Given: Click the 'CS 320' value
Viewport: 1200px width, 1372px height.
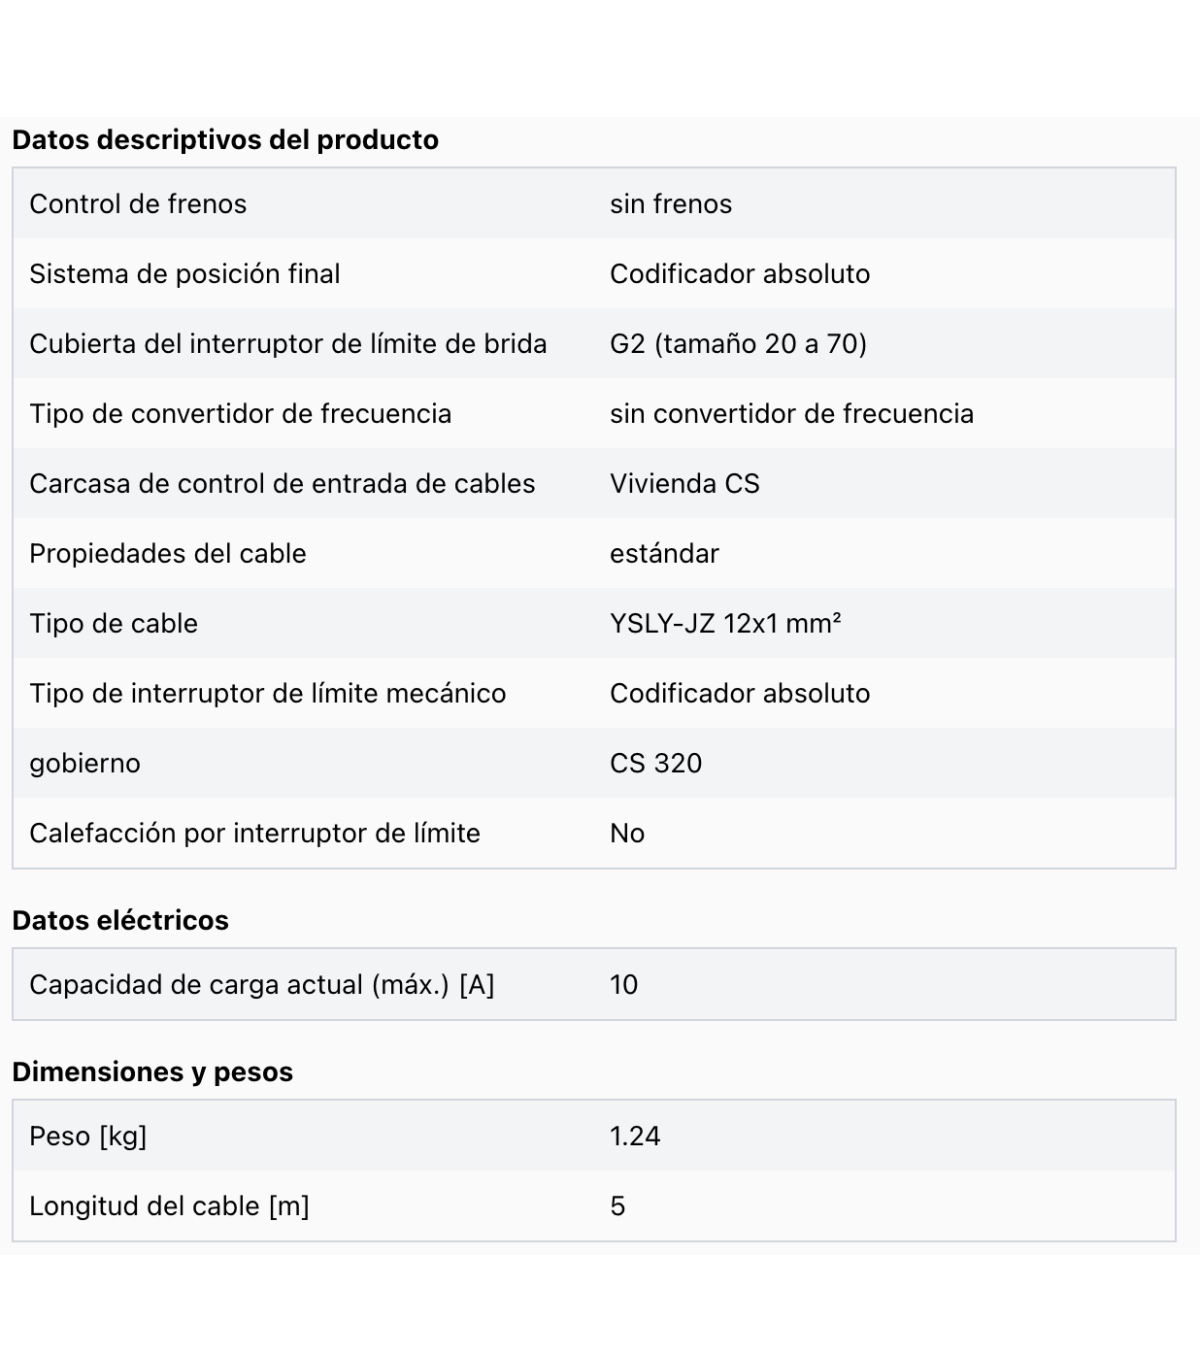Looking at the screenshot, I should 656,764.
